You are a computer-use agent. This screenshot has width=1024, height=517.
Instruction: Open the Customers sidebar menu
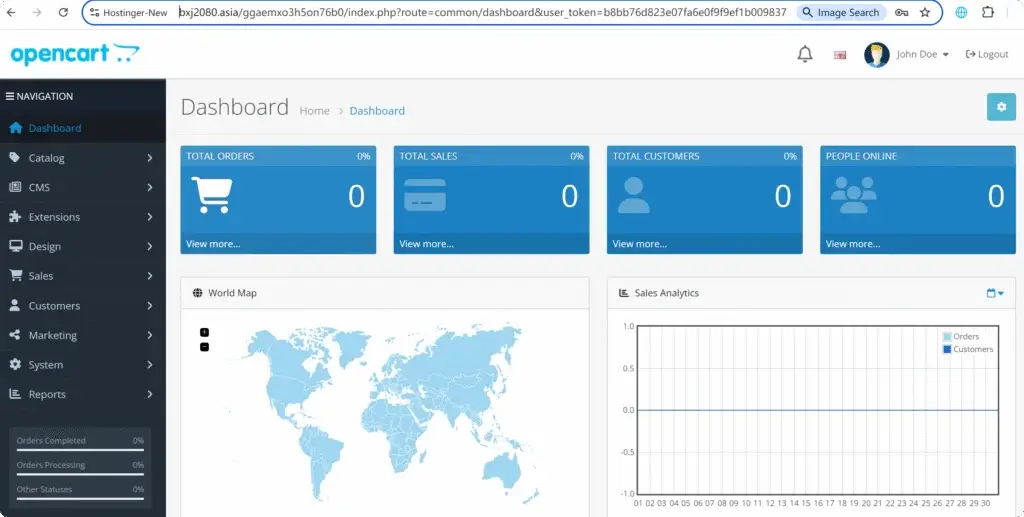point(82,306)
